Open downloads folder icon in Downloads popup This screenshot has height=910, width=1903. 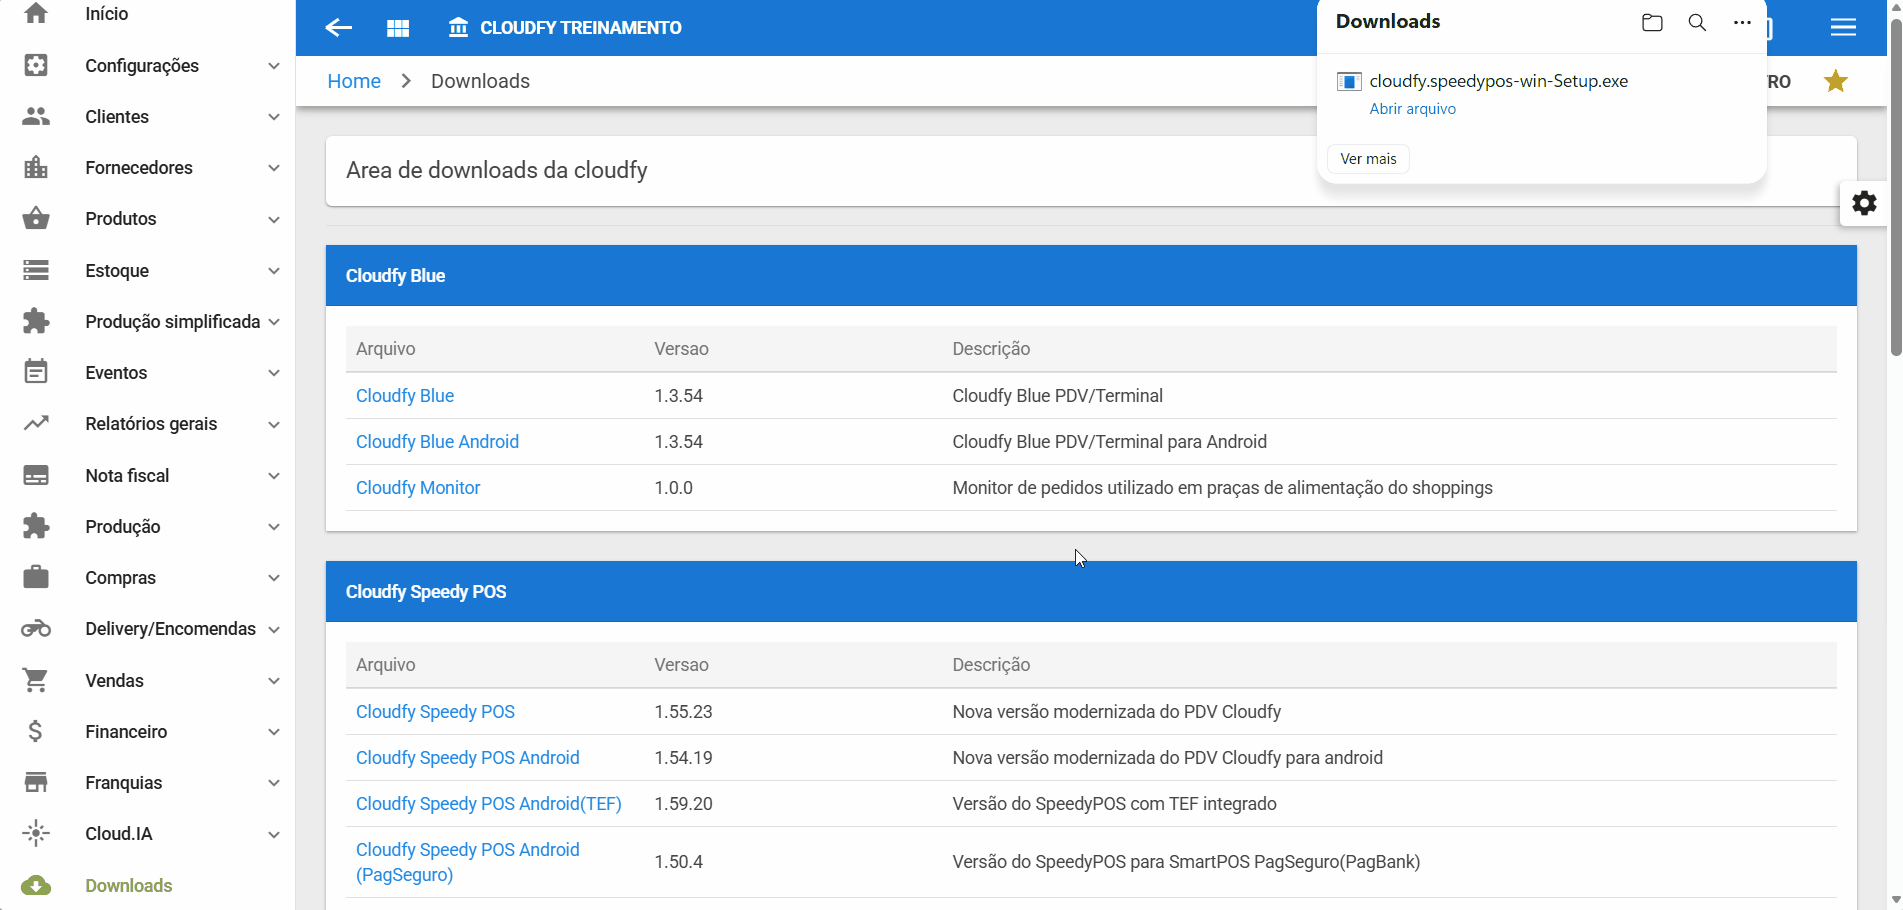tap(1652, 22)
